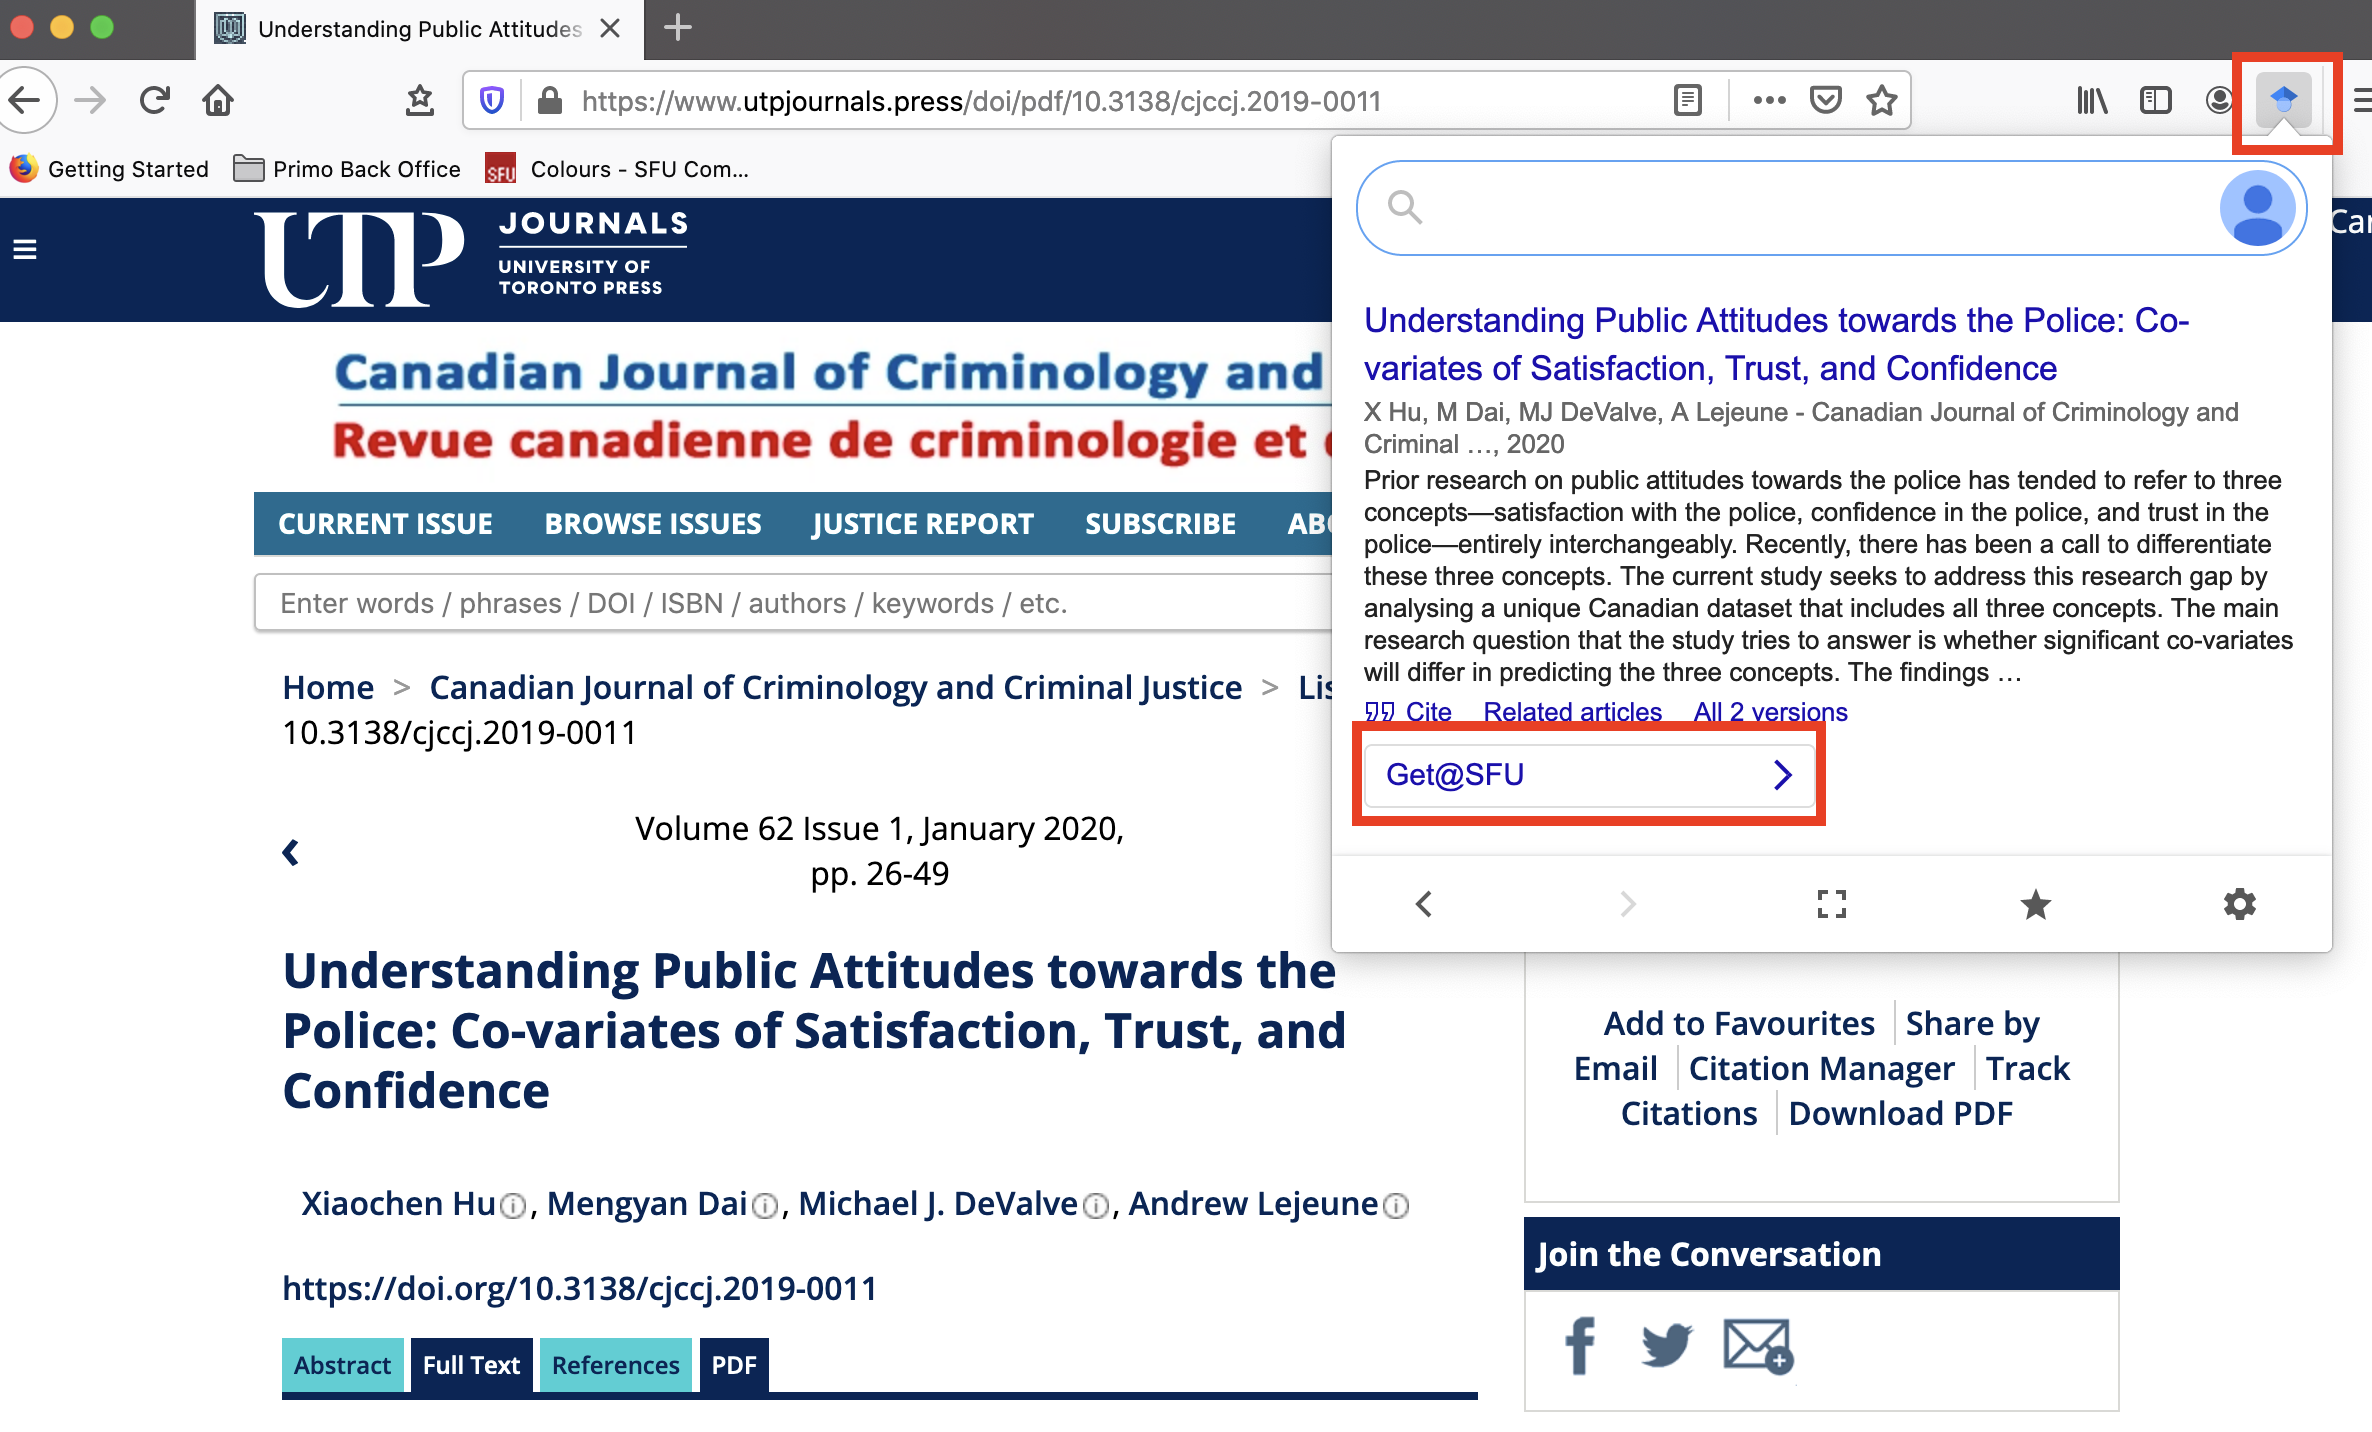The image size is (2372, 1432).
Task: Show info for Andrew Lejeune
Action: tap(1396, 1207)
